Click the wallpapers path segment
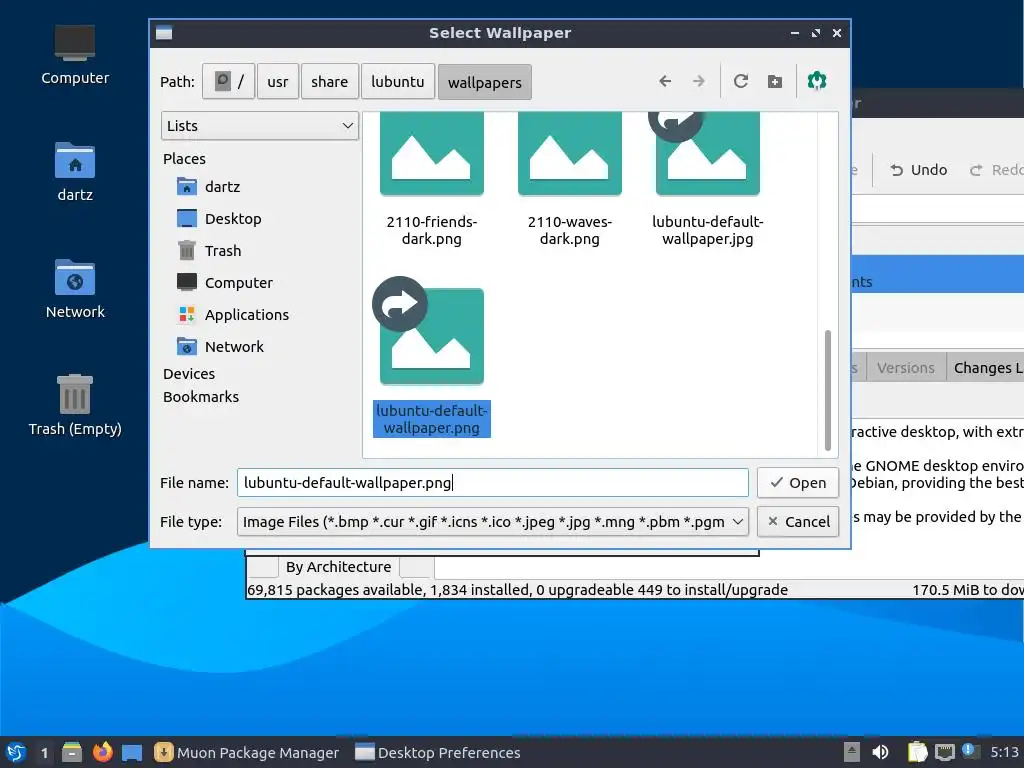The width and height of the screenshot is (1024, 768). [x=485, y=82]
